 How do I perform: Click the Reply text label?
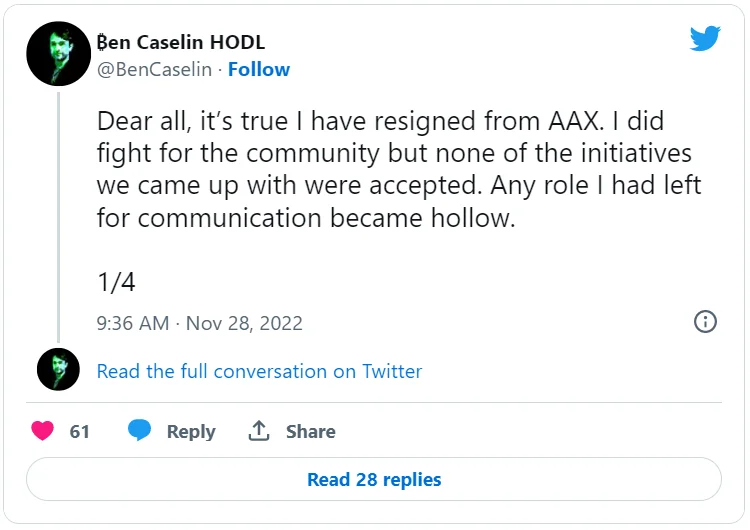tap(191, 431)
